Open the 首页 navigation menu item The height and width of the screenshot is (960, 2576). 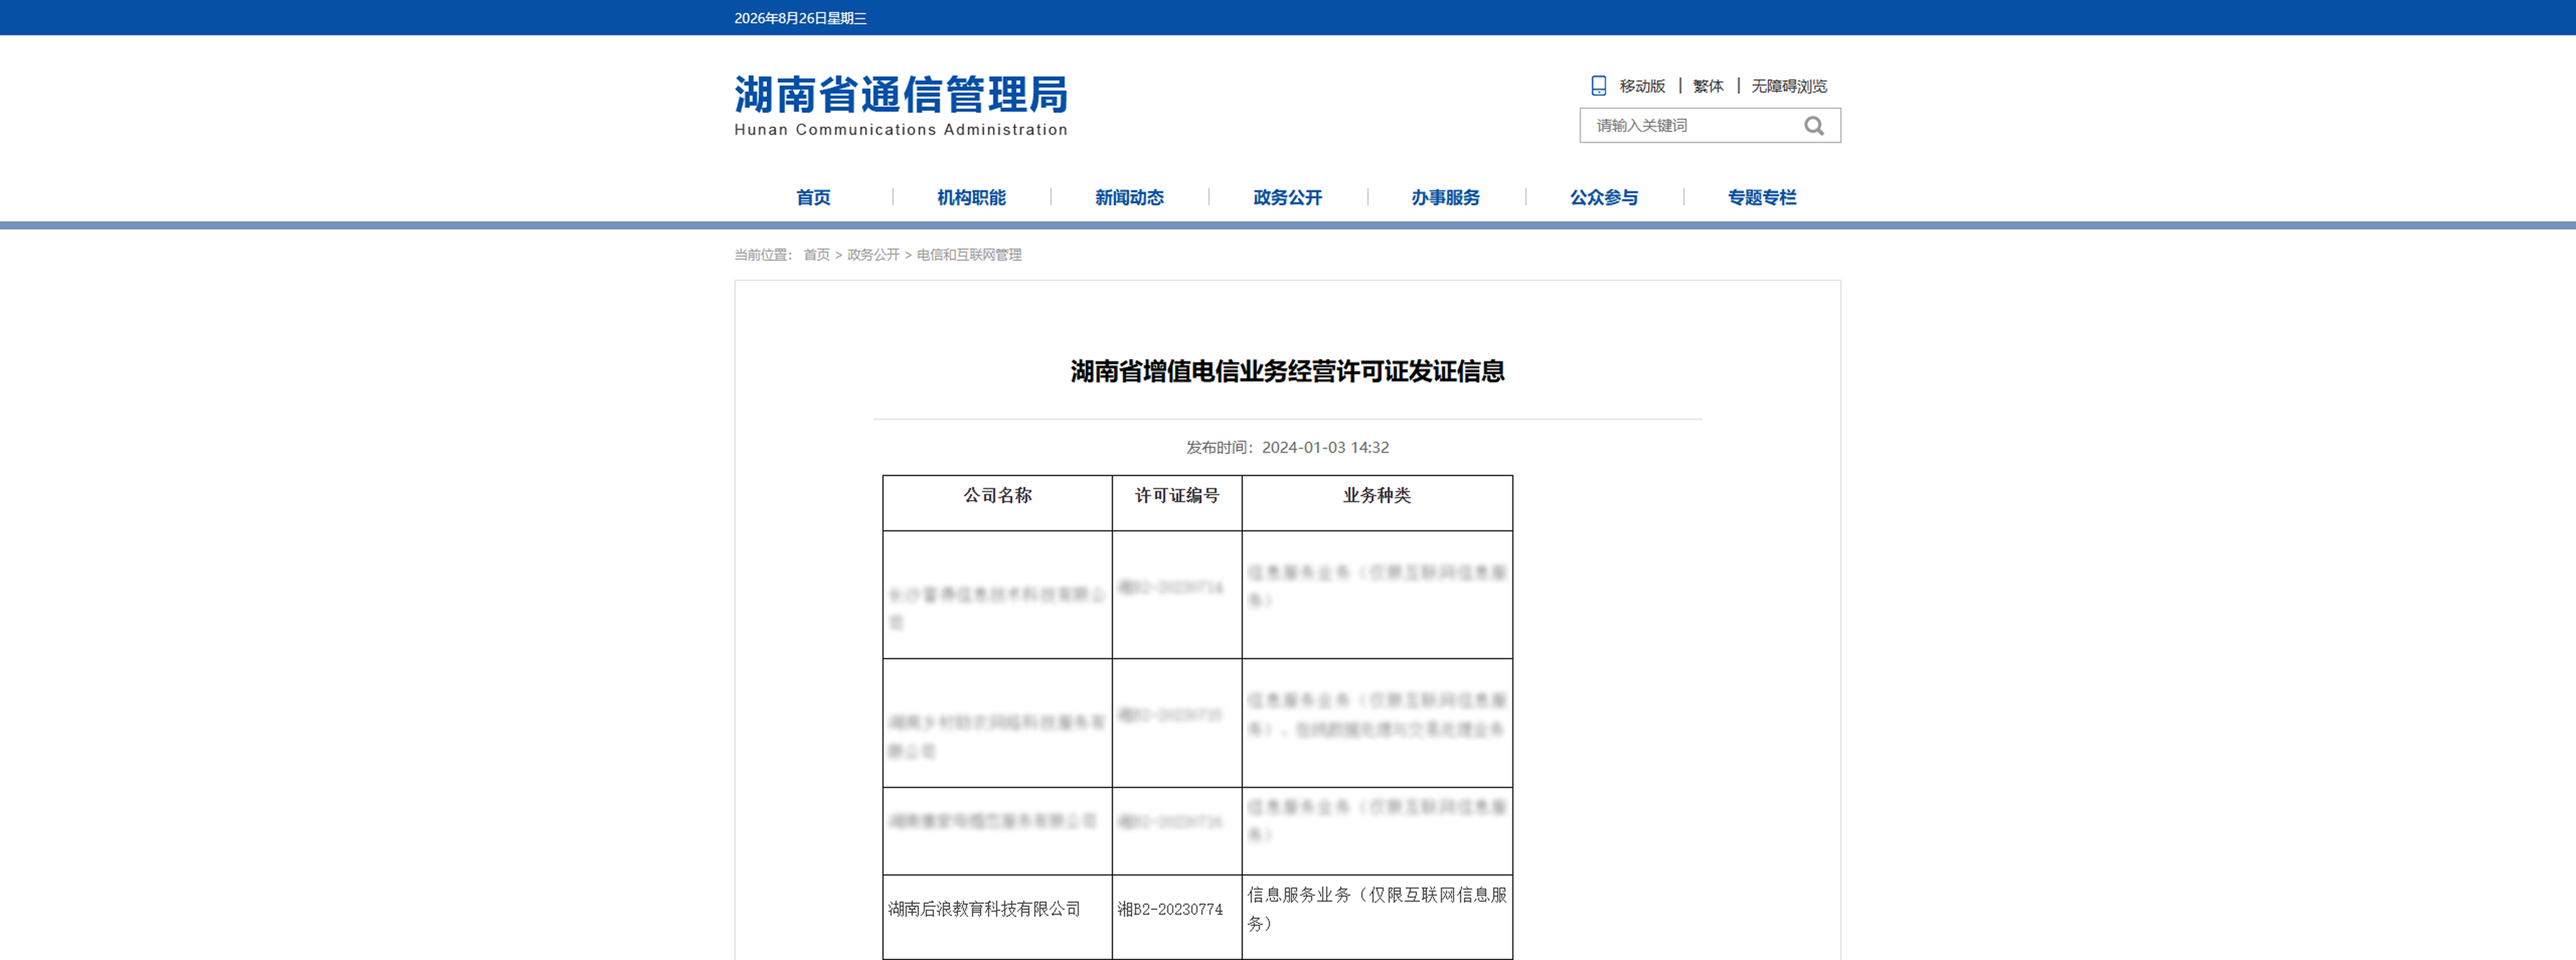point(813,198)
